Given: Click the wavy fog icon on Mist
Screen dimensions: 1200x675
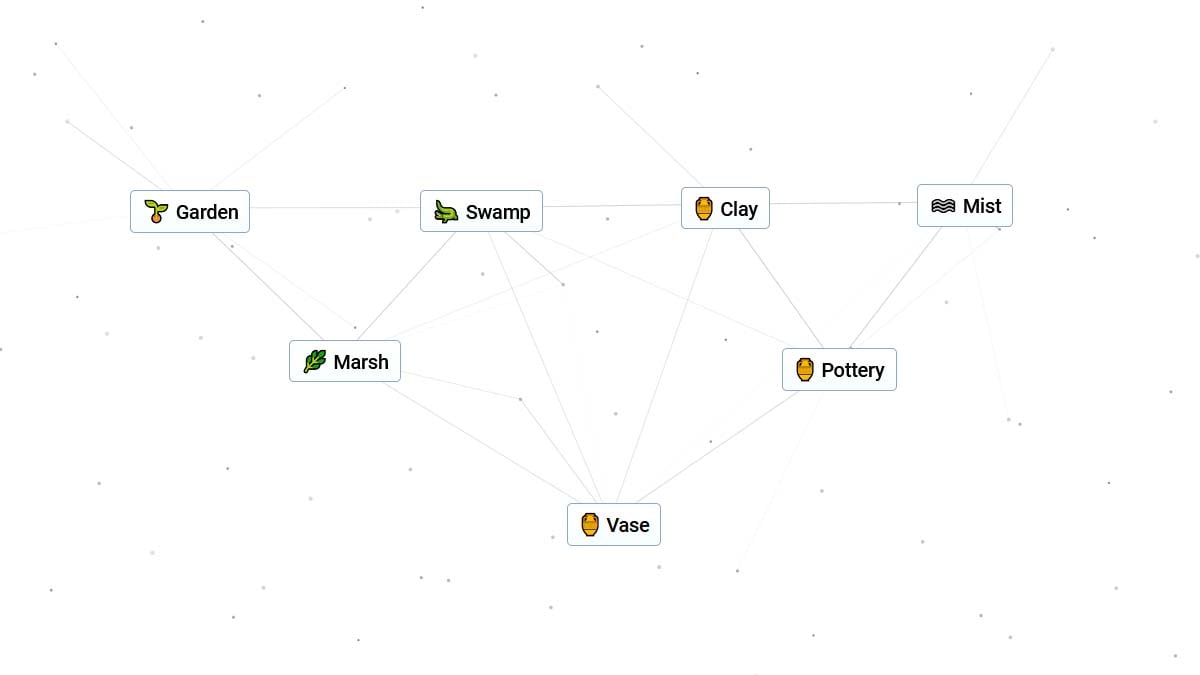Looking at the screenshot, I should (x=943, y=205).
